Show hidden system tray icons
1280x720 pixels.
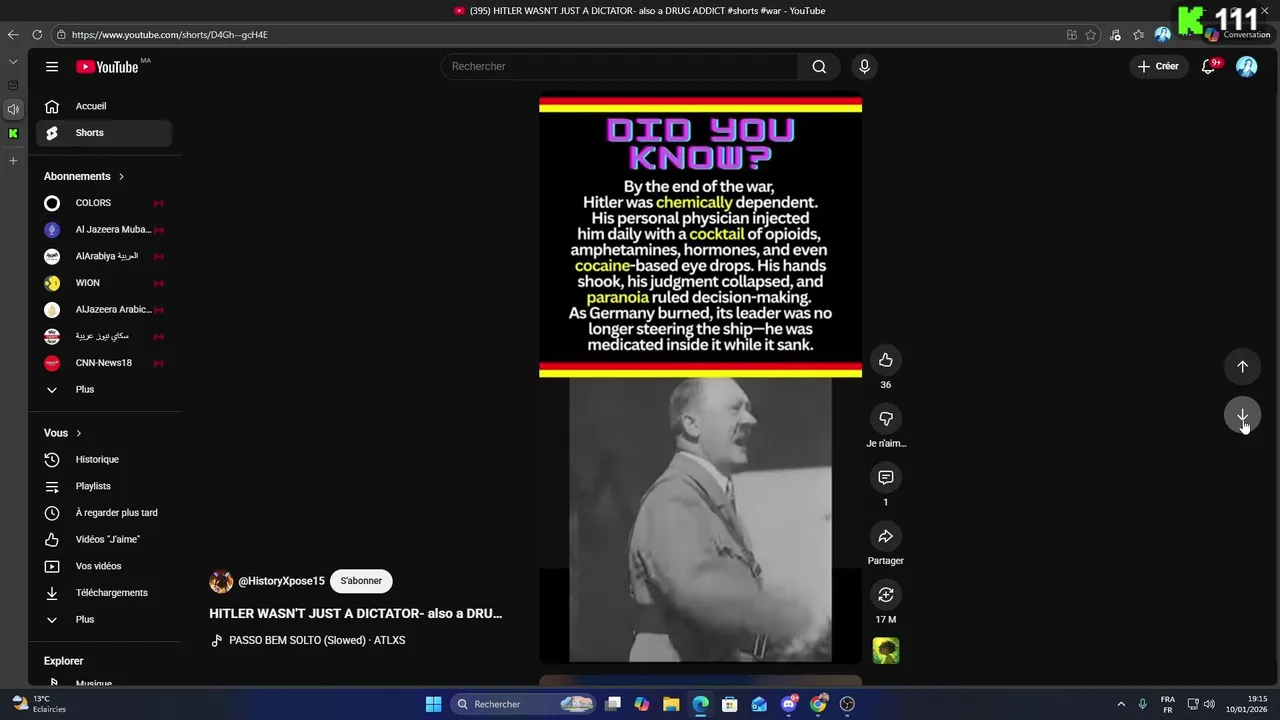[1121, 704]
